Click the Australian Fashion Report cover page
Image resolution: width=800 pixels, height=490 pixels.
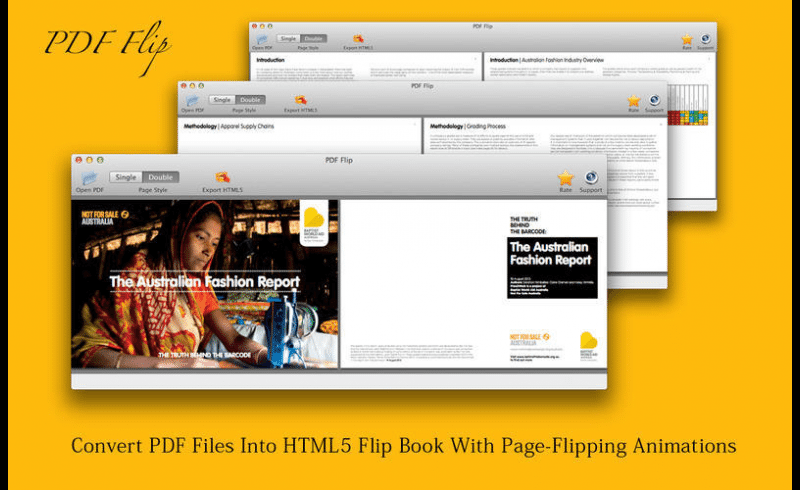point(205,284)
